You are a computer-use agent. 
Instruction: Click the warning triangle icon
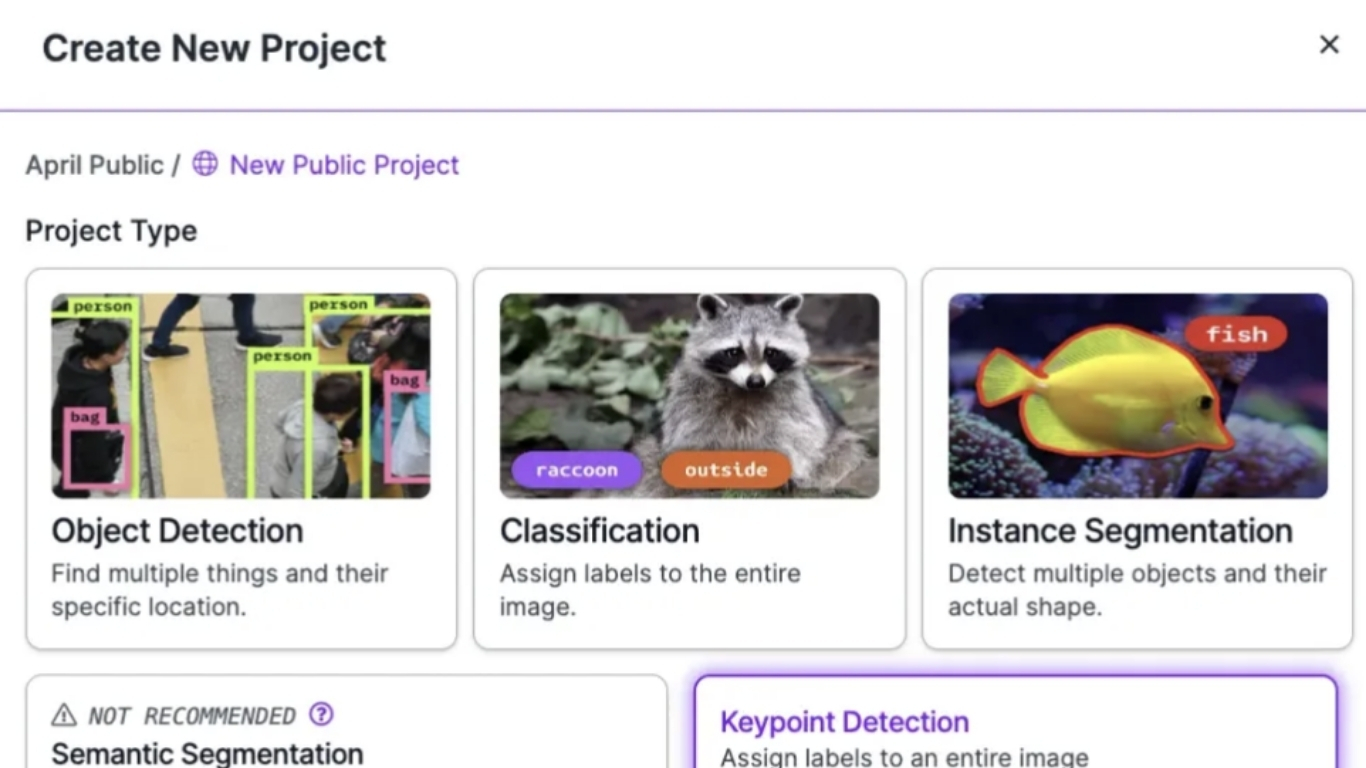tap(64, 715)
